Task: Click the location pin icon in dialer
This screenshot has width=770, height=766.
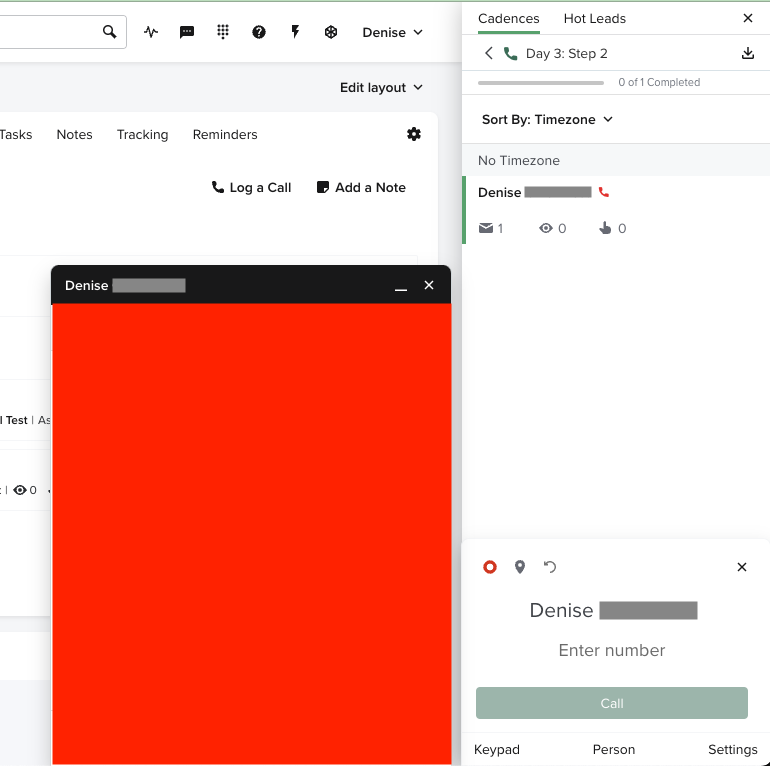Action: pos(520,567)
